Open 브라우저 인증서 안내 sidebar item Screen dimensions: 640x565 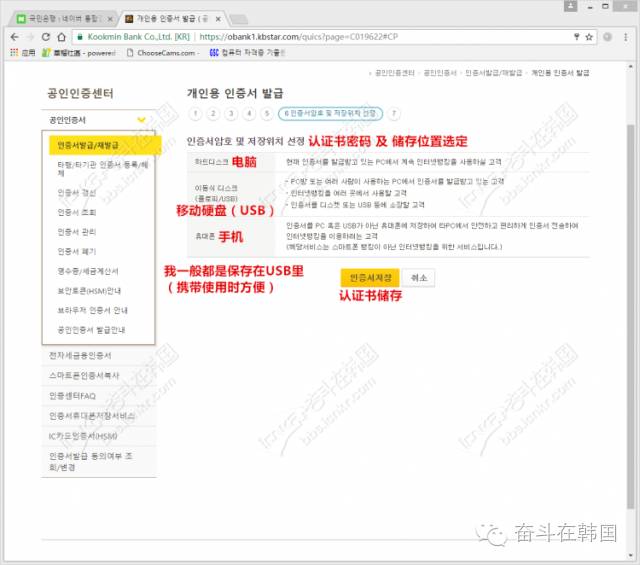(x=92, y=310)
